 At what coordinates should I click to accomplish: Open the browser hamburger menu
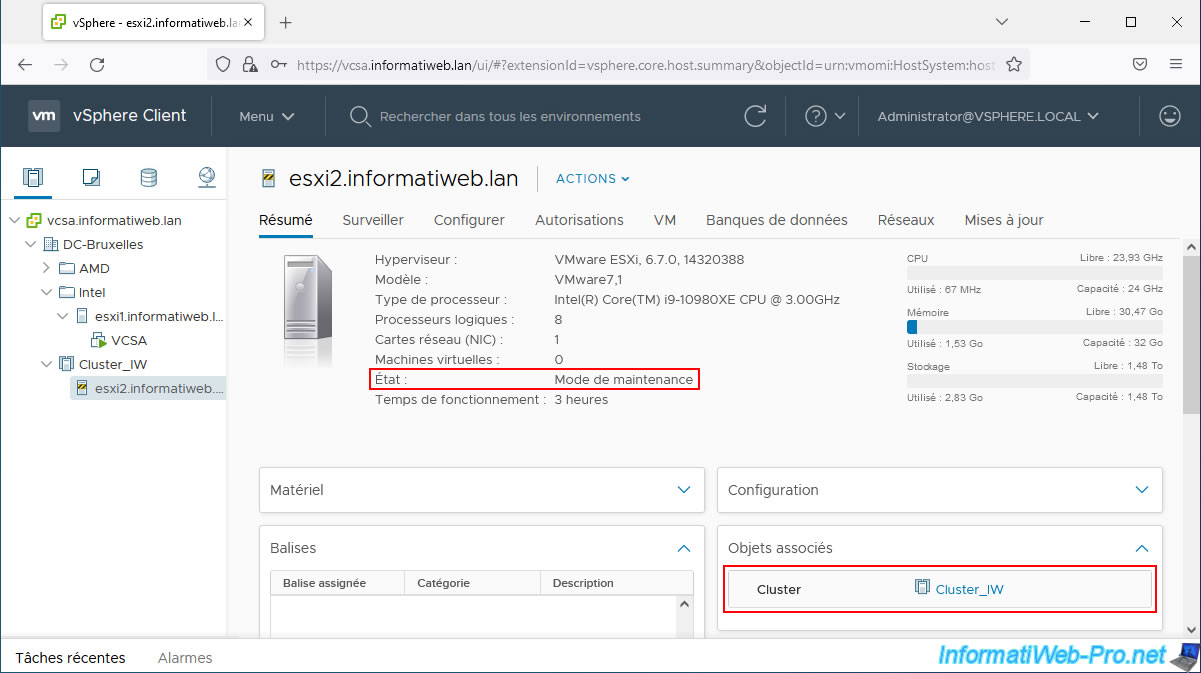[x=1176, y=64]
